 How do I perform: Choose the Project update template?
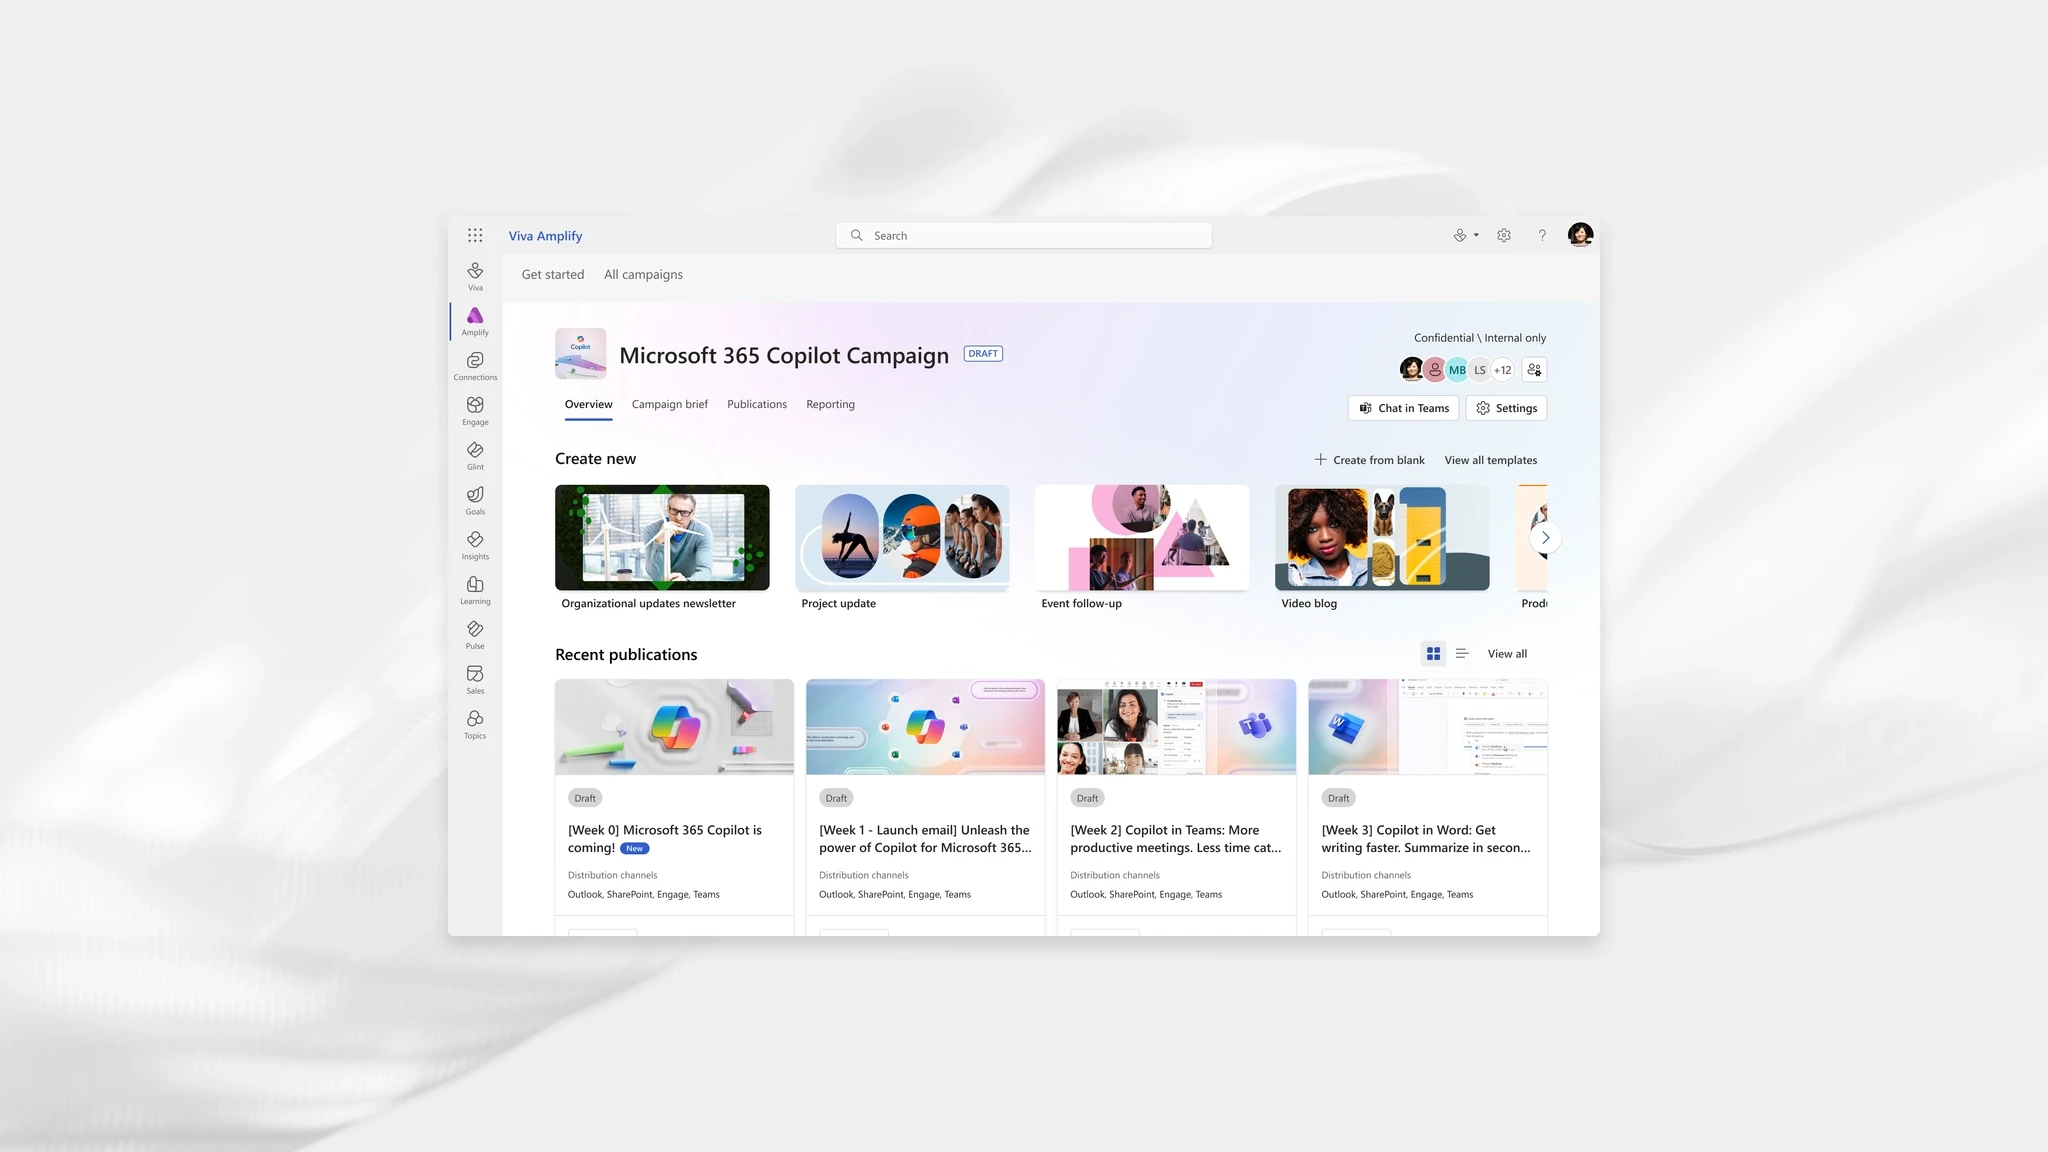(x=902, y=548)
